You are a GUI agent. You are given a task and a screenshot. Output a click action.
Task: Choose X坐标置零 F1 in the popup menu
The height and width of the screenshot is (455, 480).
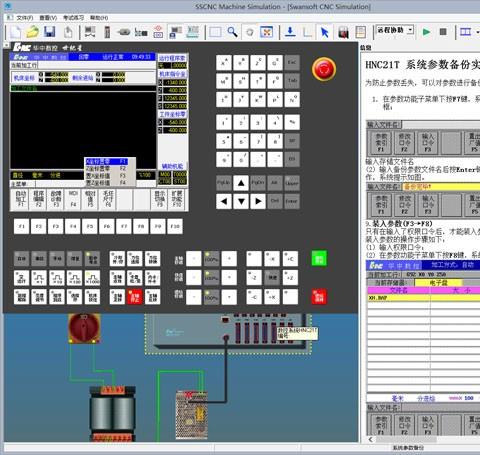(106, 161)
